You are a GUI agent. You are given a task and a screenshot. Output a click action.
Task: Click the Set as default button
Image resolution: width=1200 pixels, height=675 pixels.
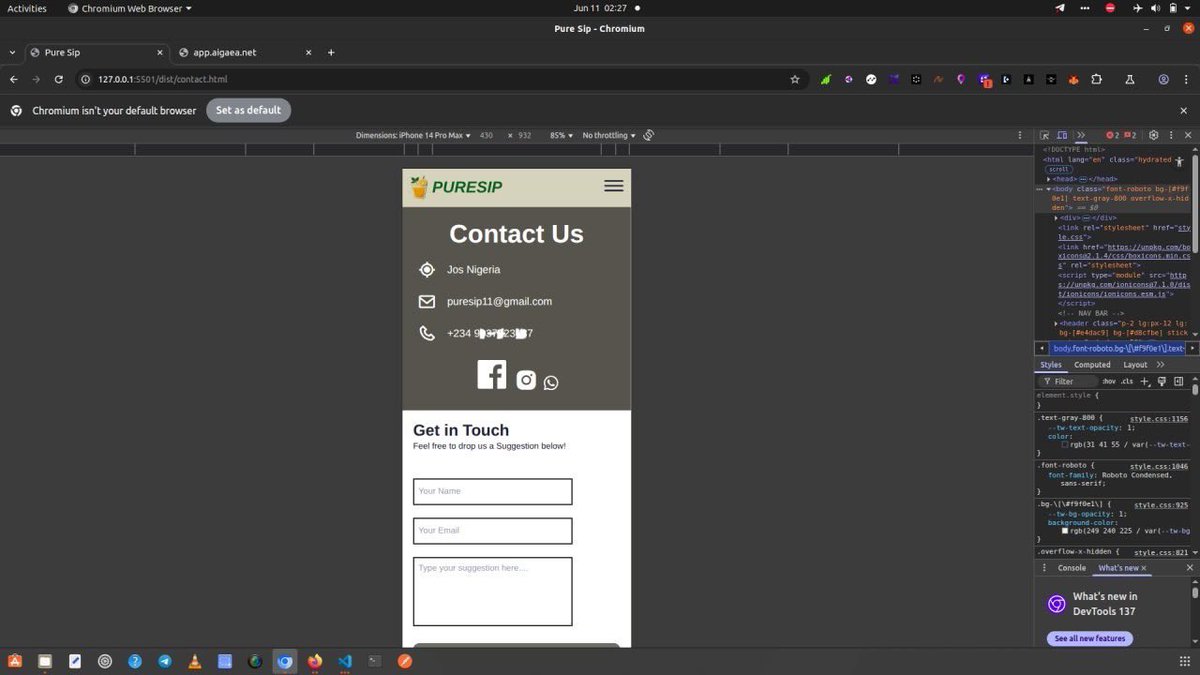[x=248, y=110]
